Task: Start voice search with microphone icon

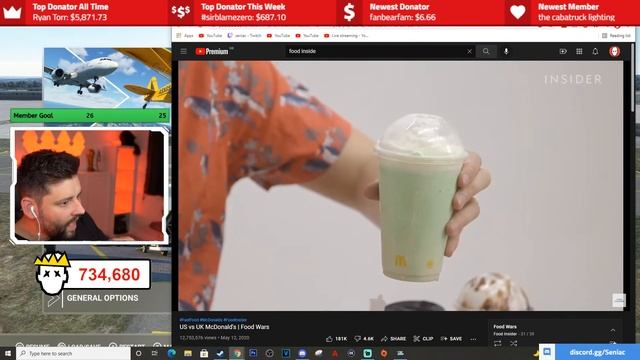Action: pos(506,51)
